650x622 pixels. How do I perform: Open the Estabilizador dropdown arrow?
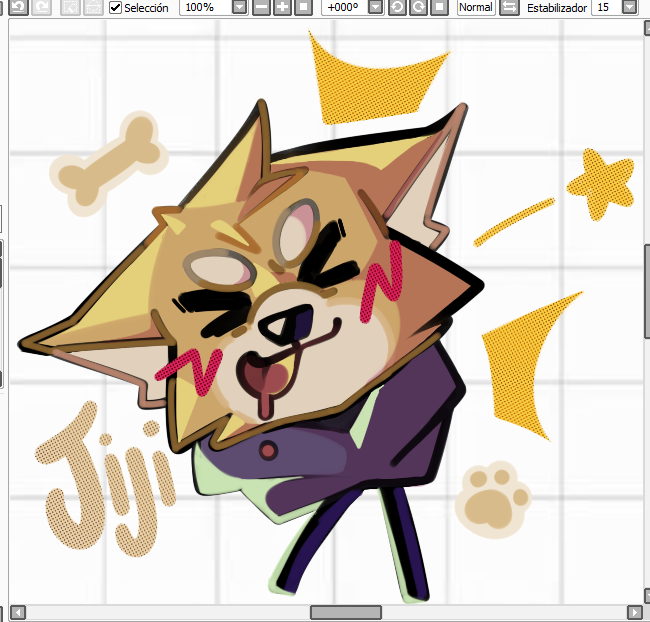pos(630,7)
